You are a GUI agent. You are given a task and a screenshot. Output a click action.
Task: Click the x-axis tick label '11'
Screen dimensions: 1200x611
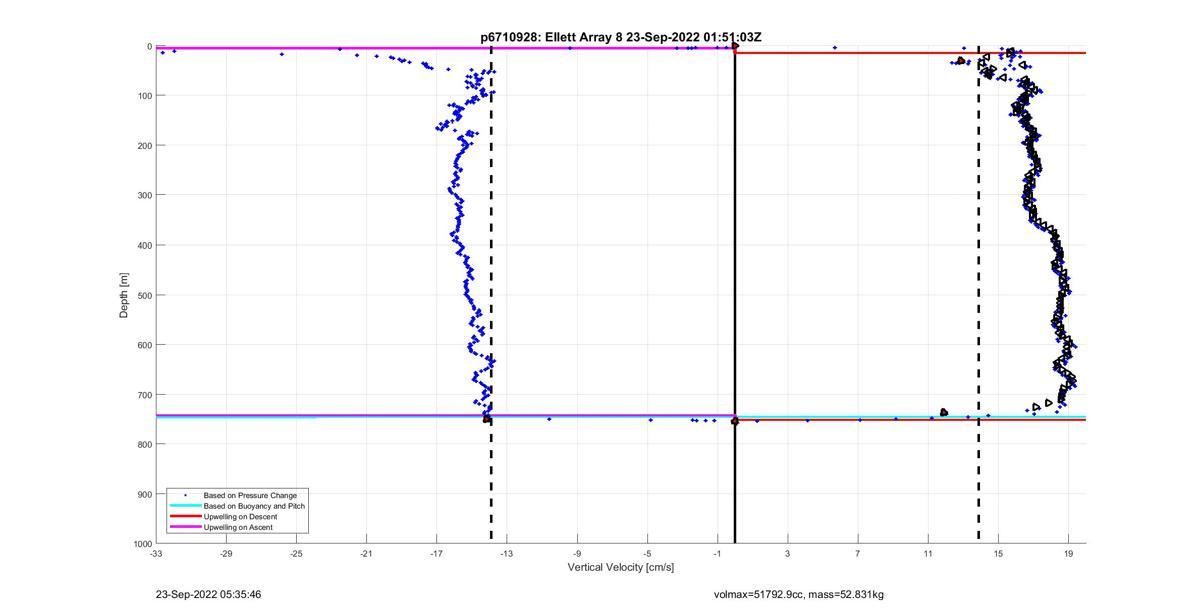pyautogui.click(x=928, y=553)
